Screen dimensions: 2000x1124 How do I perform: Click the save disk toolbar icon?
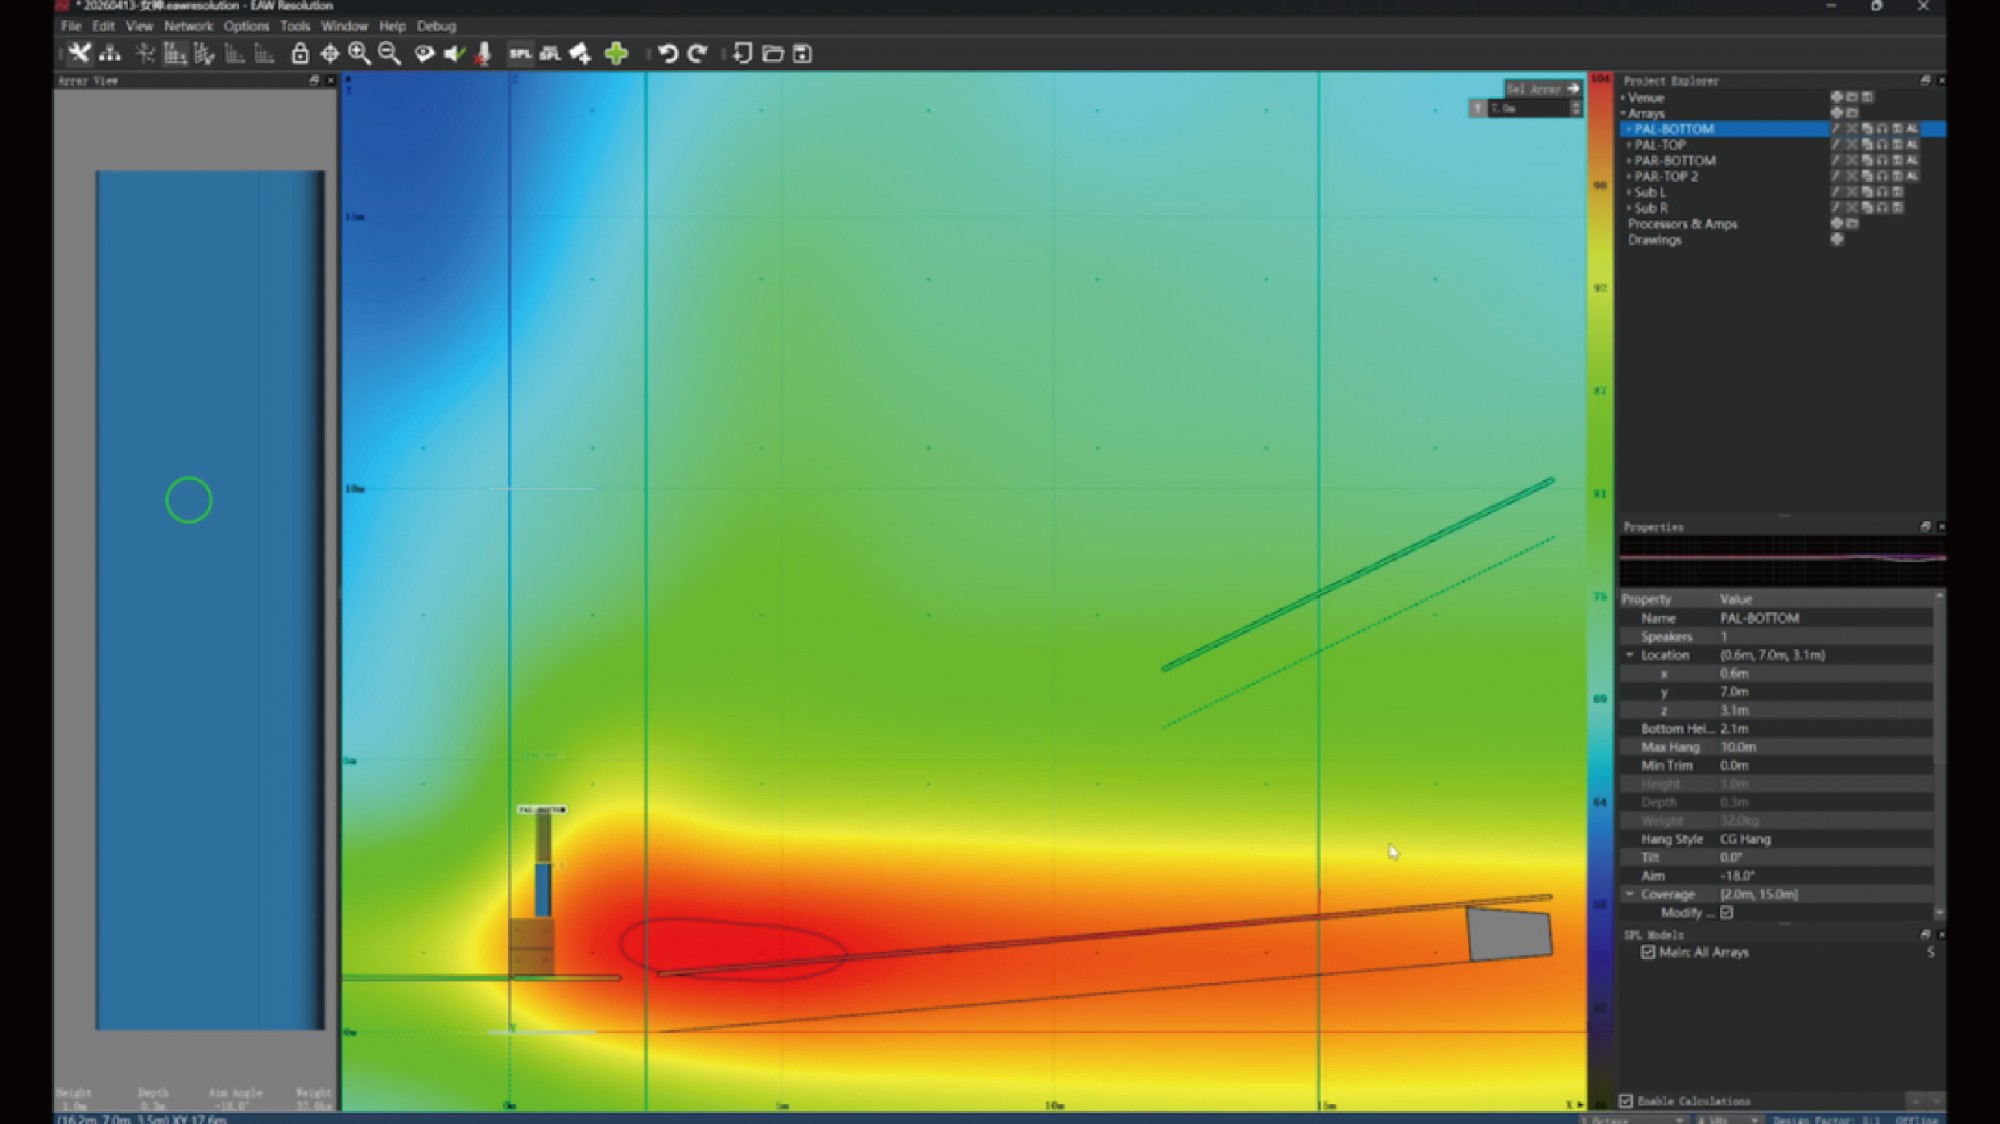tap(802, 54)
